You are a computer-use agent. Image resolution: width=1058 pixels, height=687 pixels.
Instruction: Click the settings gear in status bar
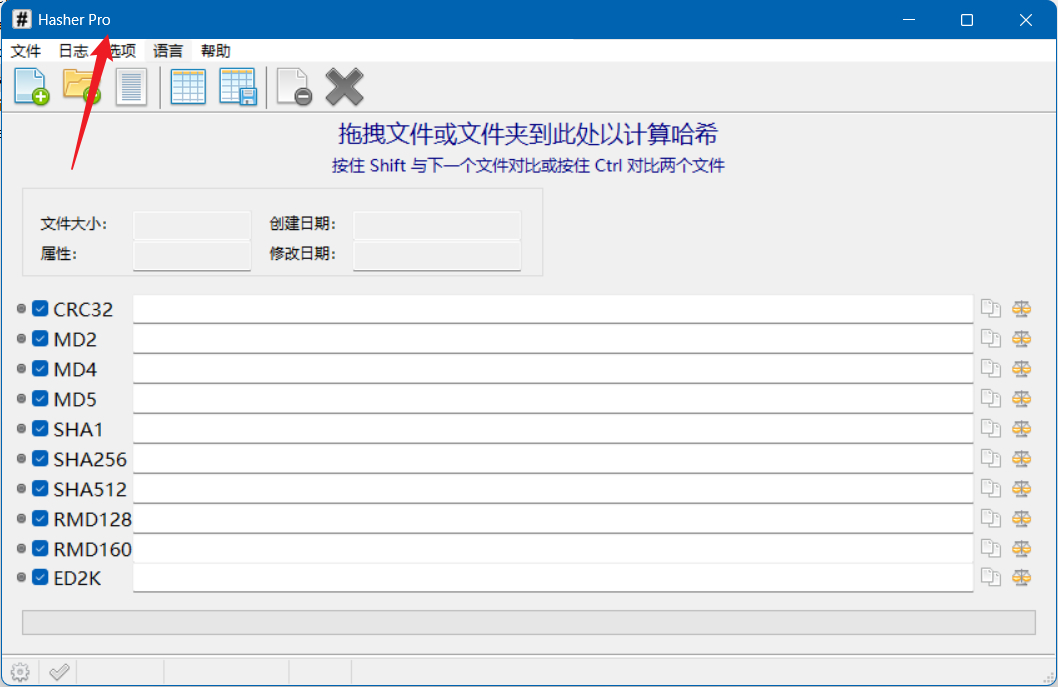pos(20,672)
